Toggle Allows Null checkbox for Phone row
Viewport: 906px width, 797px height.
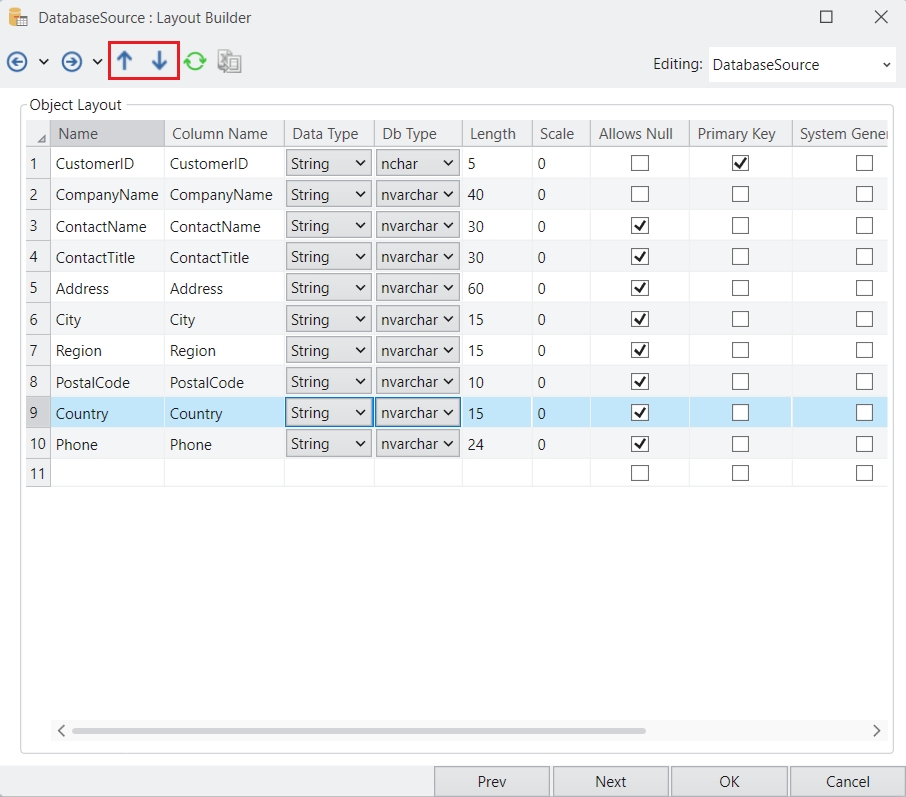pos(640,444)
